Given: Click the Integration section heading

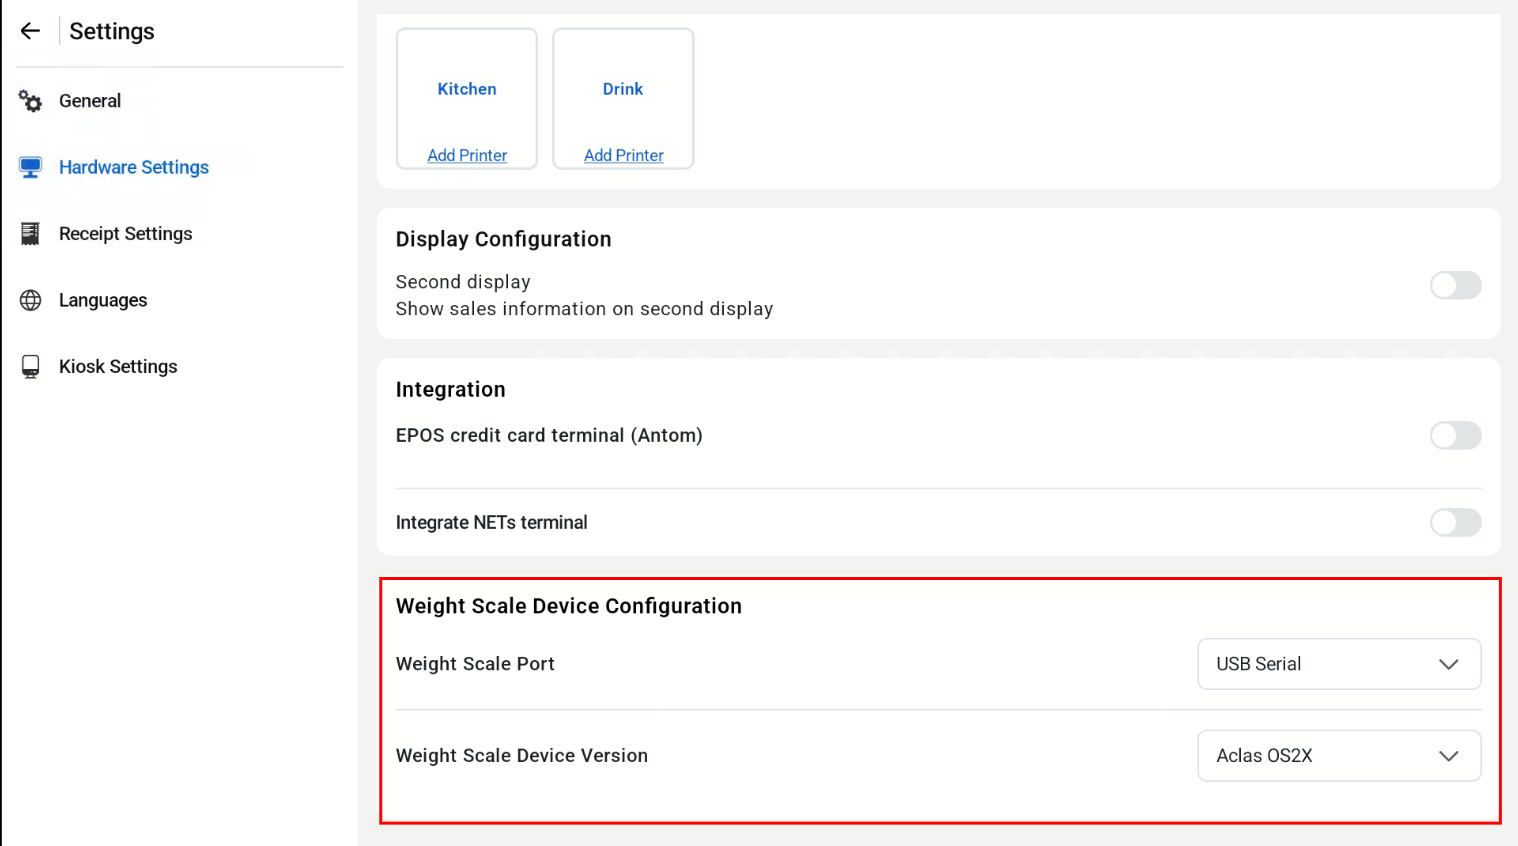Looking at the screenshot, I should pos(450,390).
